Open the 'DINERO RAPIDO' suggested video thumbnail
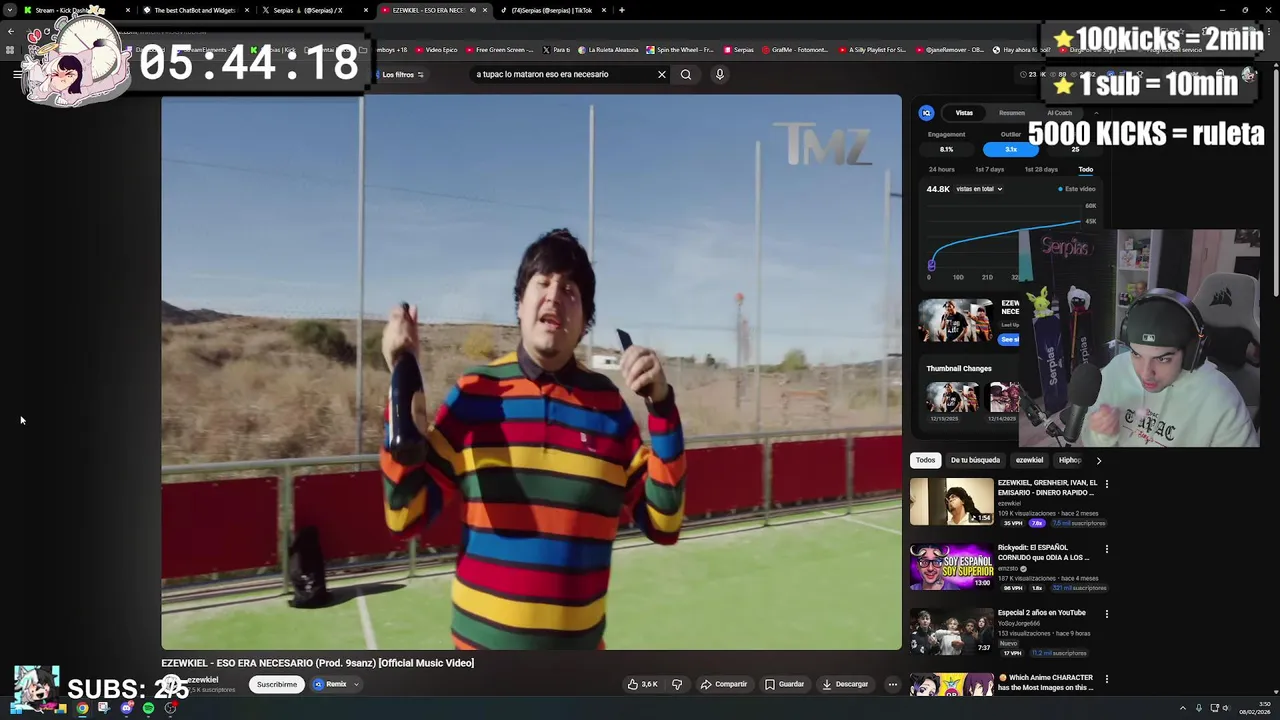1280x720 pixels. [951, 502]
